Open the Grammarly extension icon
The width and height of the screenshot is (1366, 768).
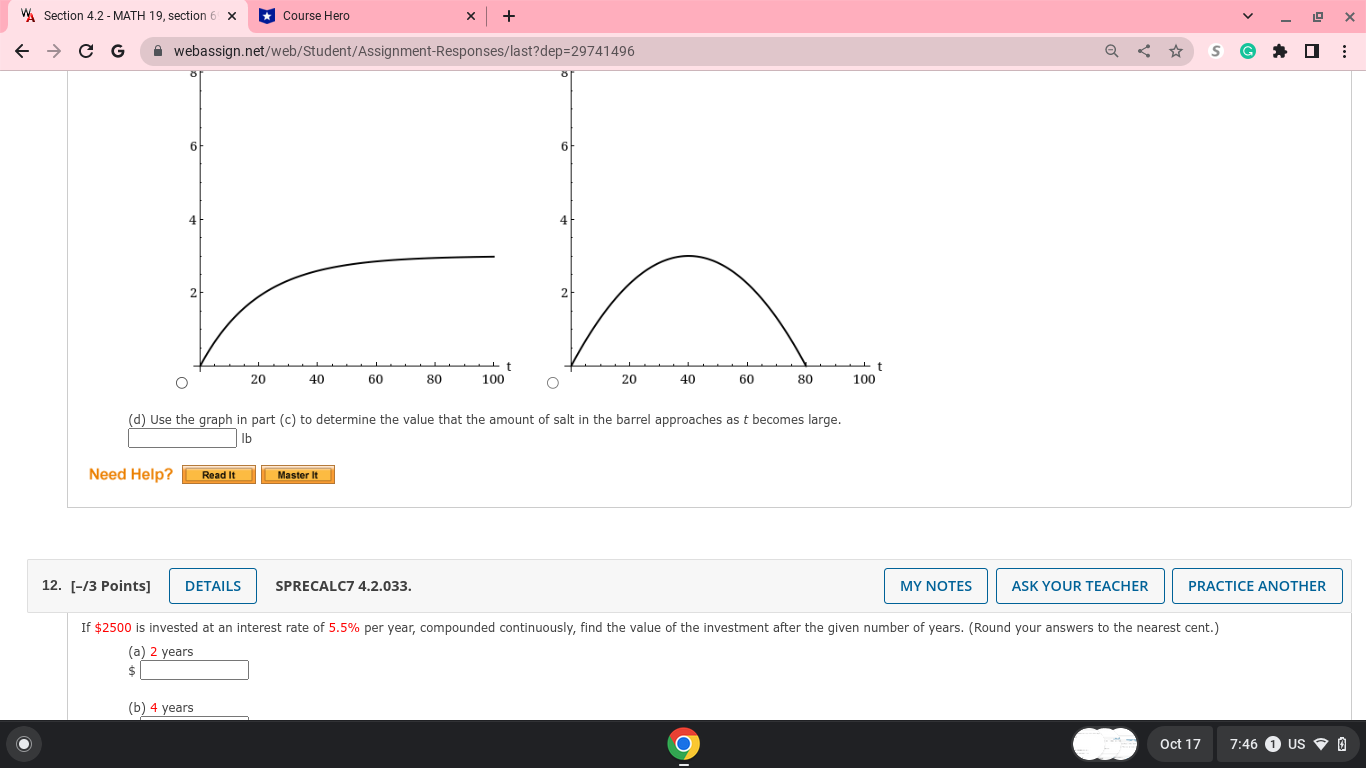tap(1245, 49)
